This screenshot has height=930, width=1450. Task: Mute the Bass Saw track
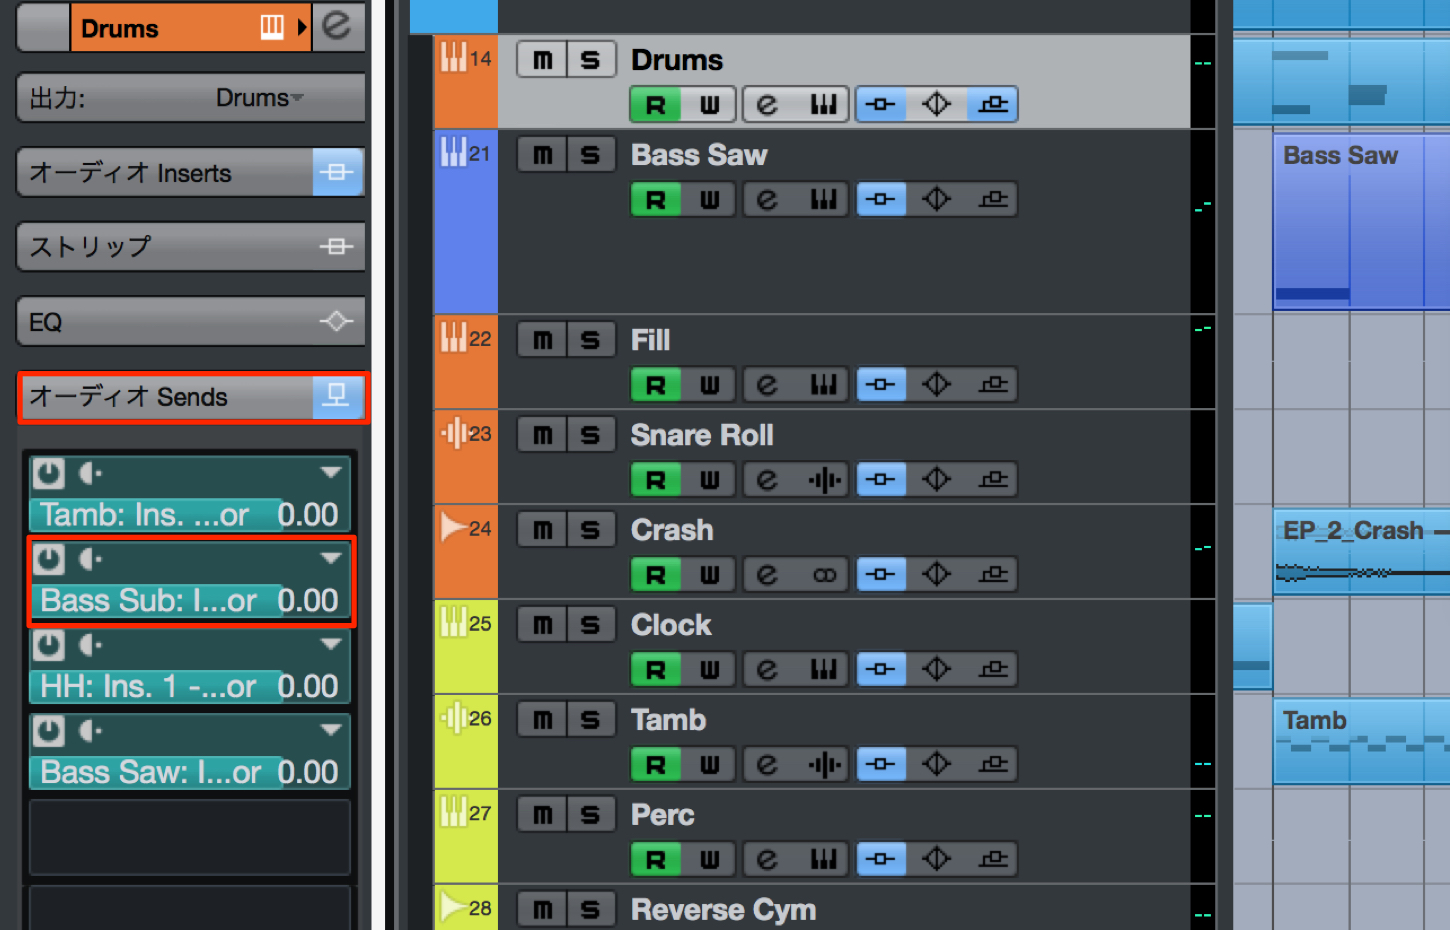[x=542, y=155]
